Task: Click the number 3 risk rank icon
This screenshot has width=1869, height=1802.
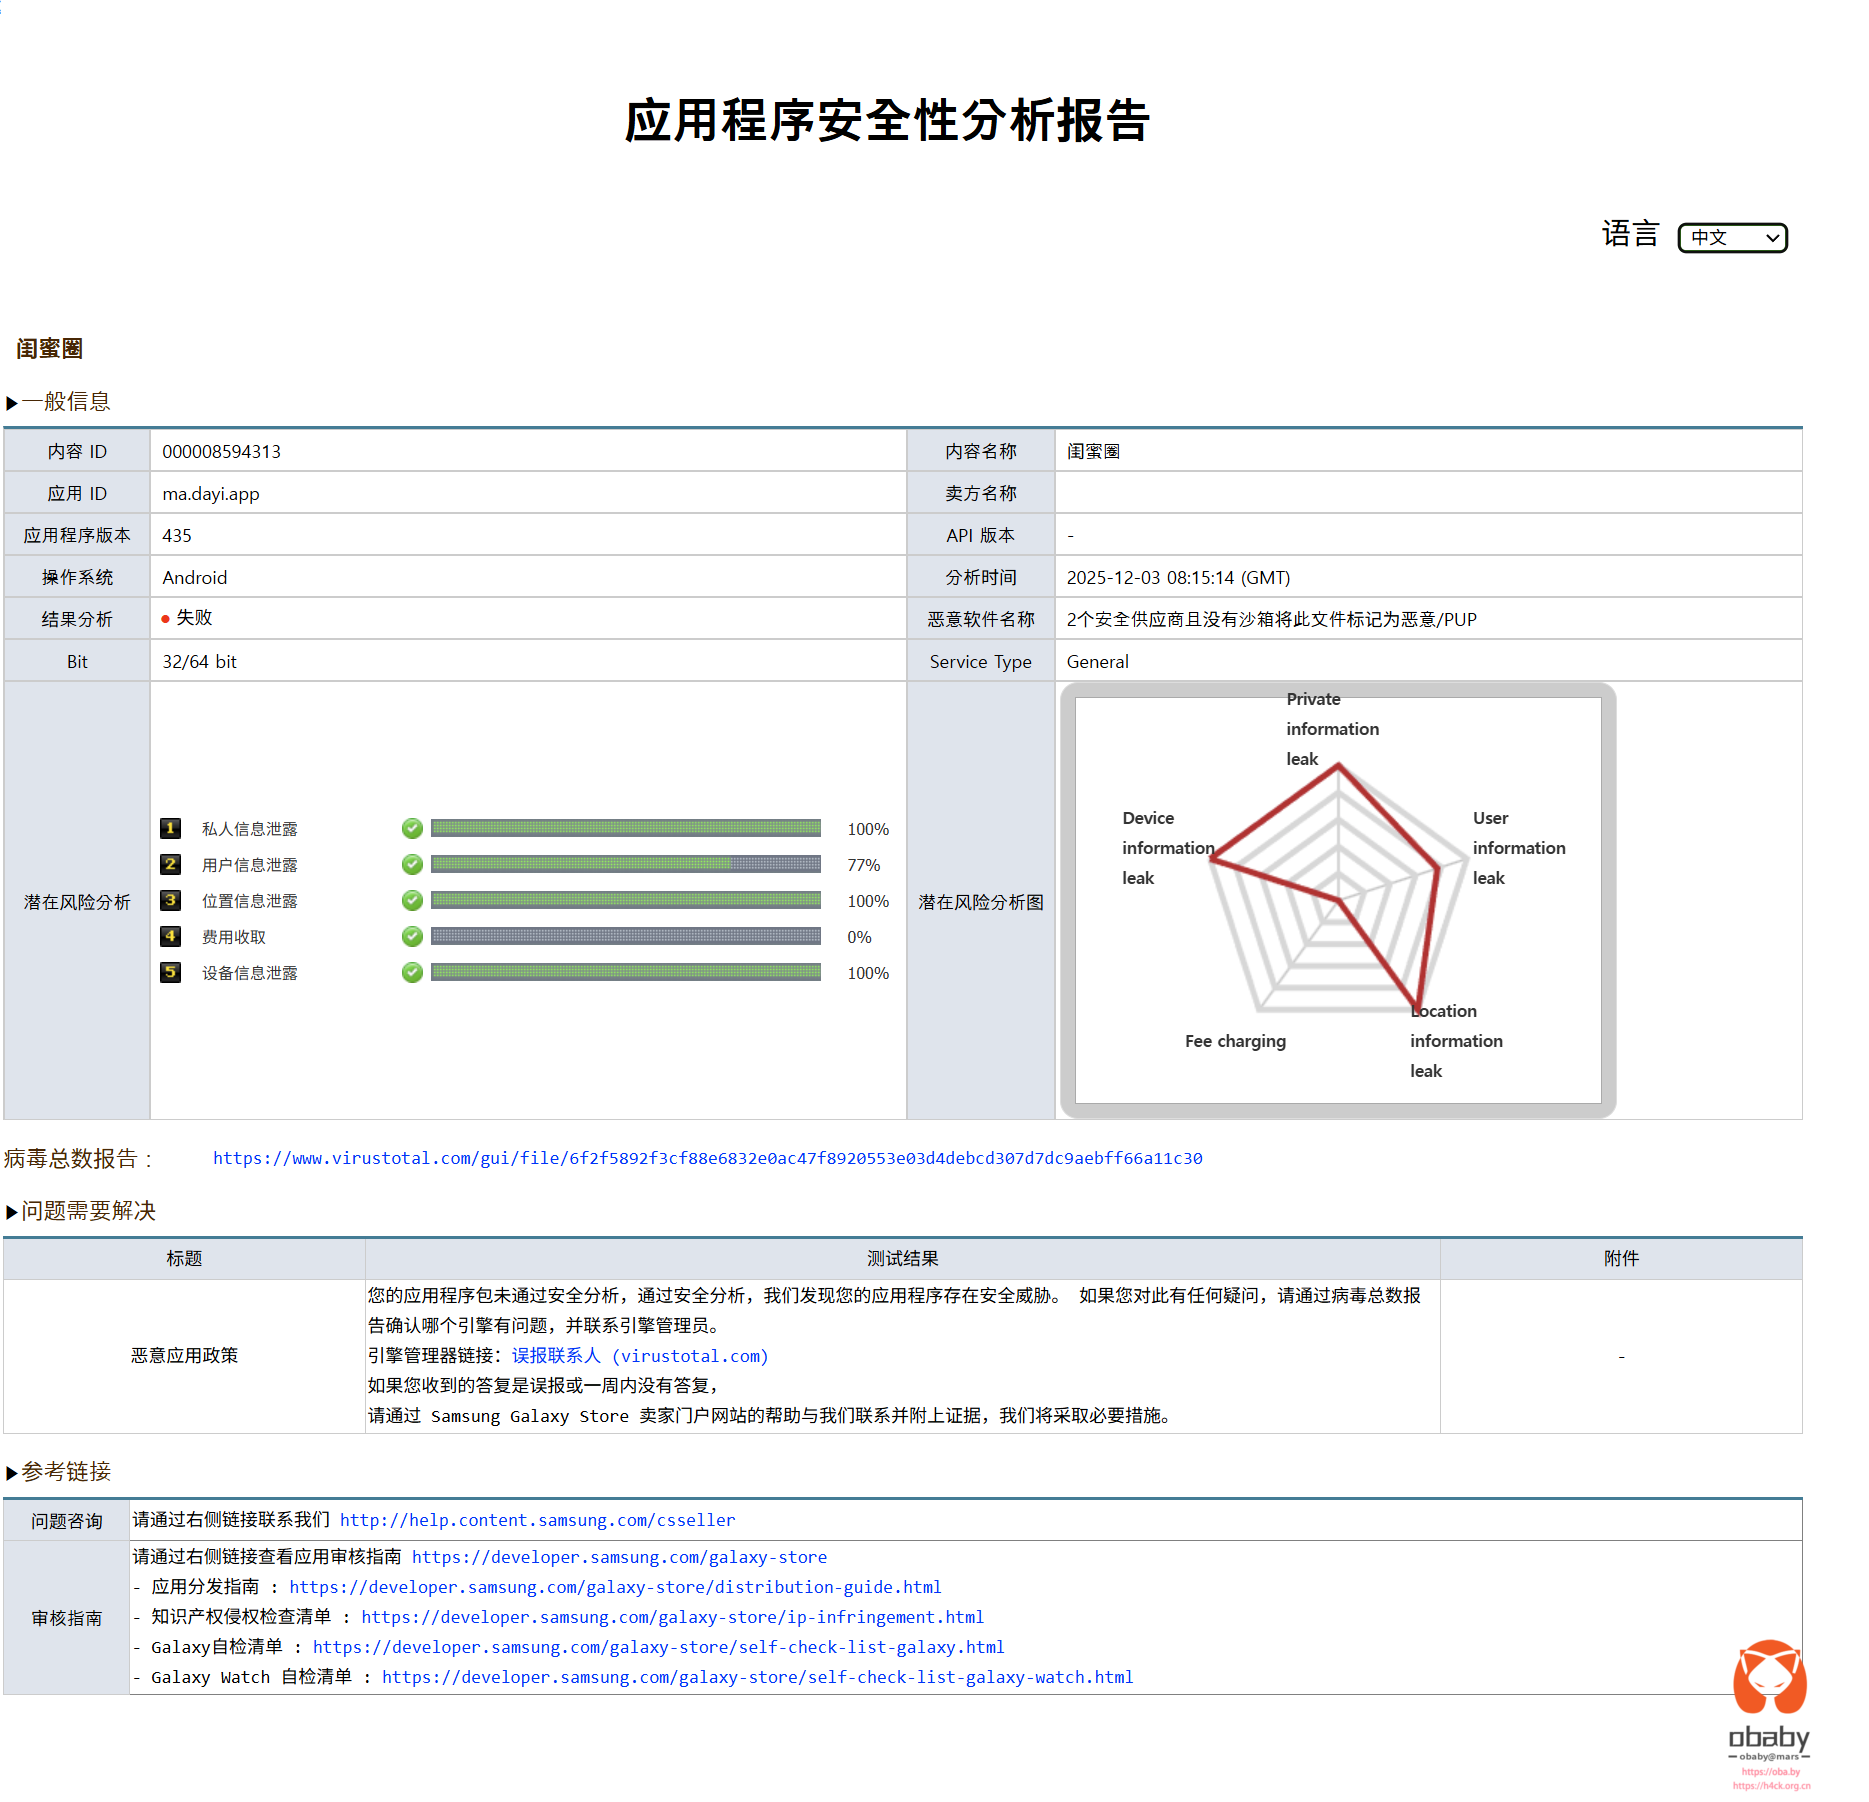Action: (x=171, y=900)
